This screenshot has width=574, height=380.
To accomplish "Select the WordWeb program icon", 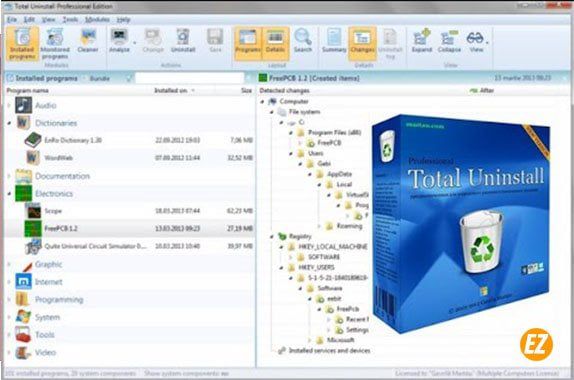I will pos(32,158).
